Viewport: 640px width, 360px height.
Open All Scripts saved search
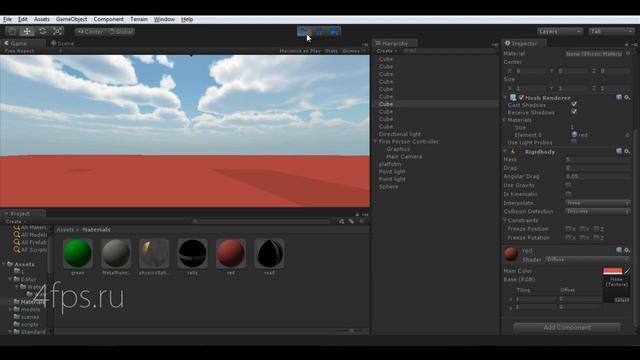30,250
